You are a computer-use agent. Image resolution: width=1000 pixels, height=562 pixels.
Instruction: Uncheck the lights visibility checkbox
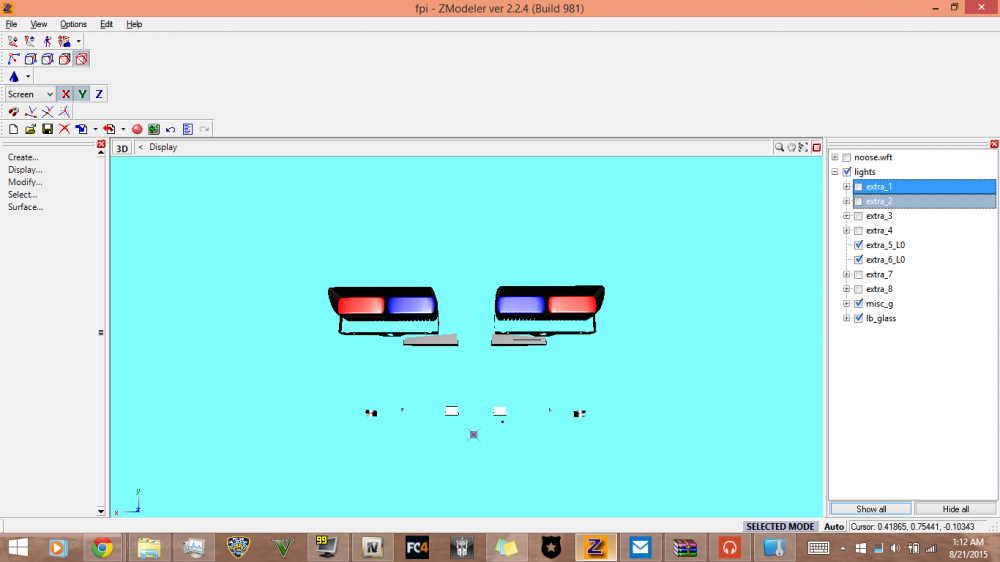[x=847, y=172]
